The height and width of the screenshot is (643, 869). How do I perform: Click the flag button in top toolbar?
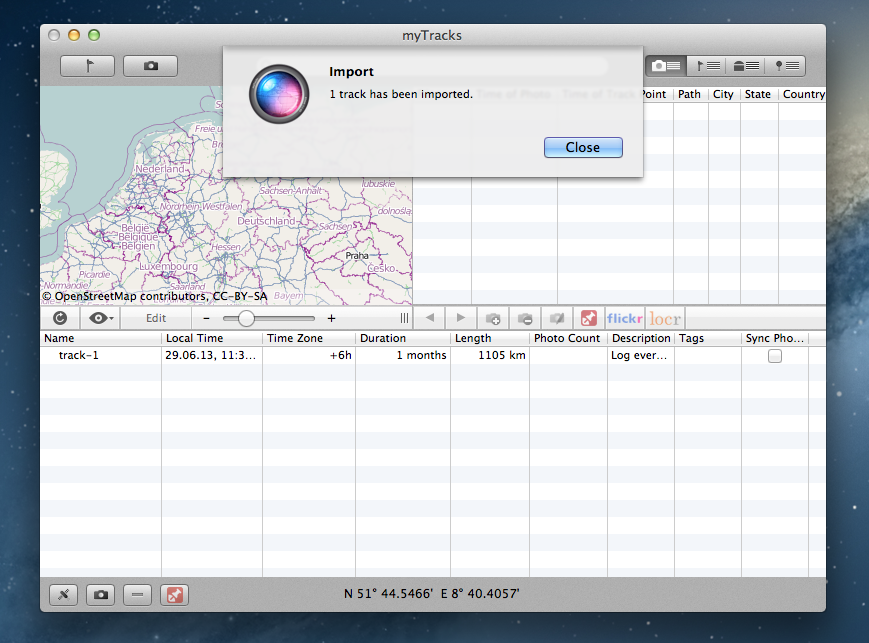(x=87, y=66)
